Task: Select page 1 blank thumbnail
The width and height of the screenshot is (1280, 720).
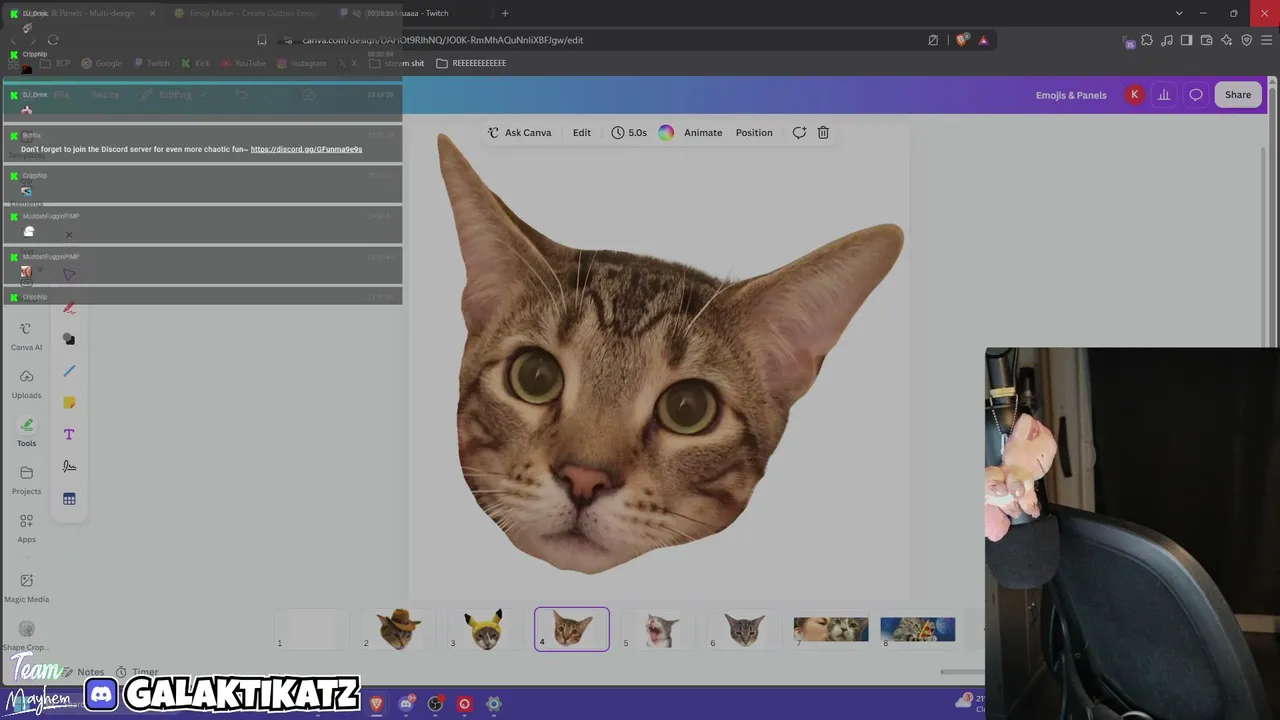Action: point(311,629)
